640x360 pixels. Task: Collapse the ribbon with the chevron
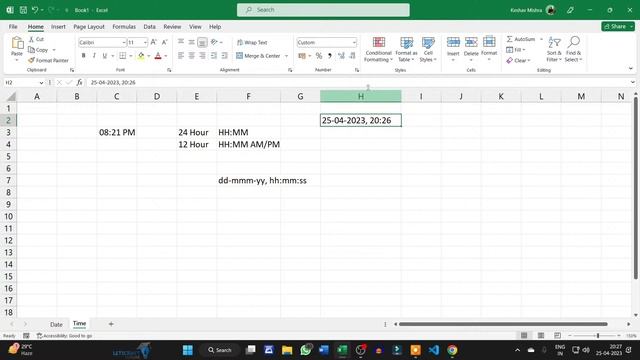point(631,69)
